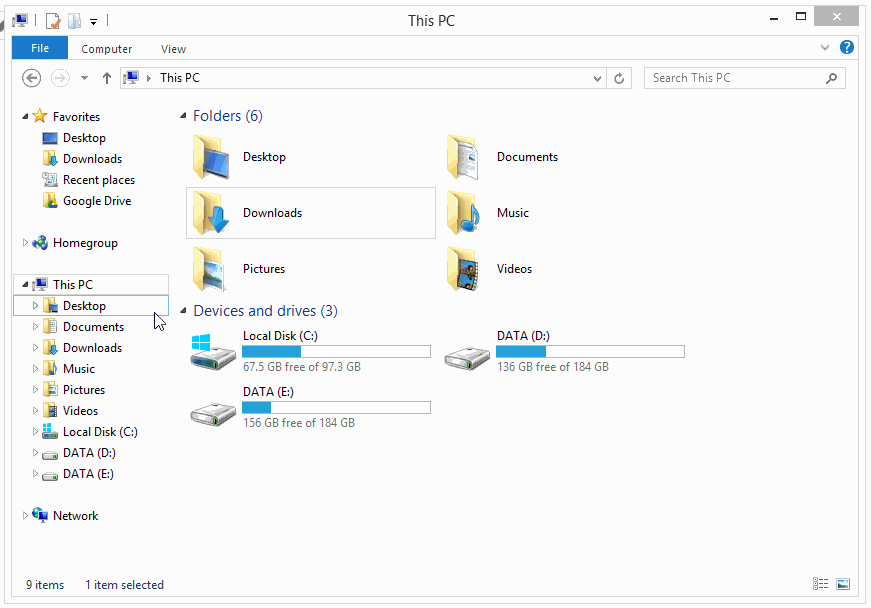
Task: Expand the Documents tree node
Action: 35,326
